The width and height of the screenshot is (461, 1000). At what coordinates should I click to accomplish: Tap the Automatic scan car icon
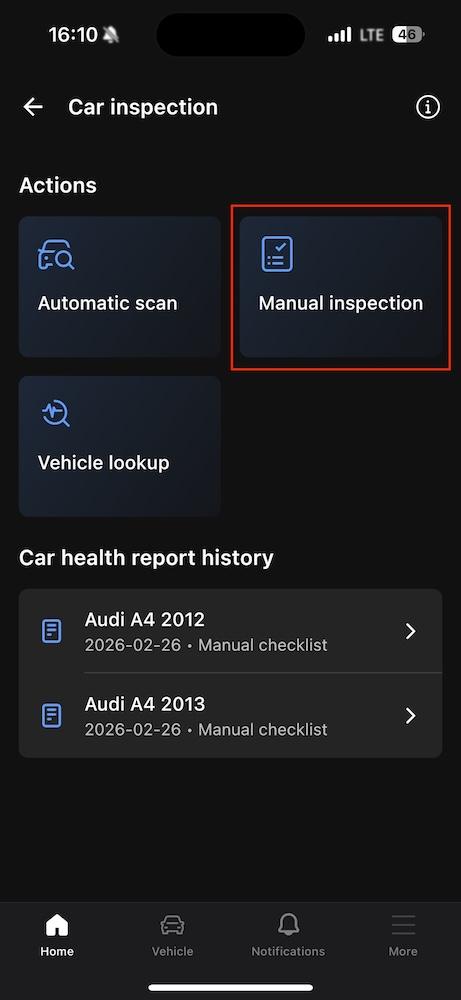[x=56, y=254]
